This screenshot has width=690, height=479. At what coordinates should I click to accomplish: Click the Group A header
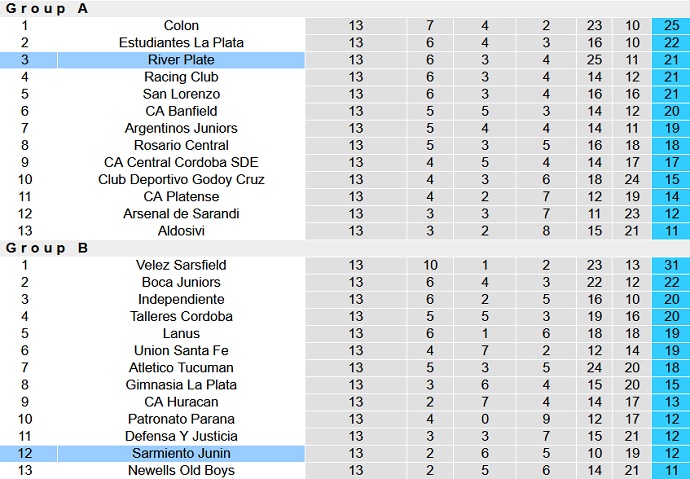point(48,8)
